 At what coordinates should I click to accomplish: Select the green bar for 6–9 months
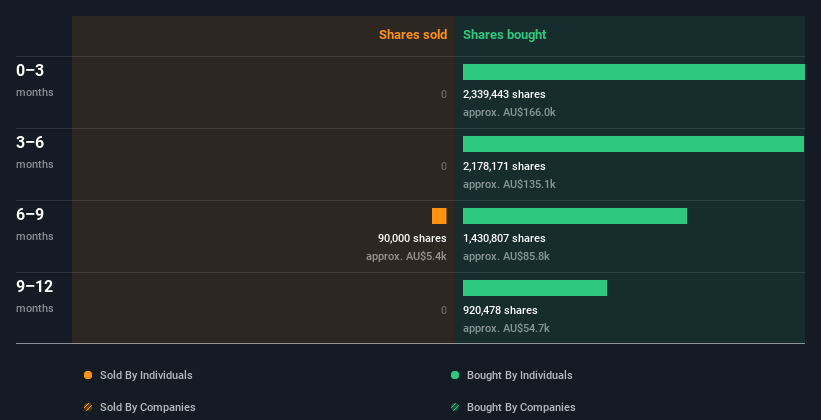pyautogui.click(x=575, y=216)
